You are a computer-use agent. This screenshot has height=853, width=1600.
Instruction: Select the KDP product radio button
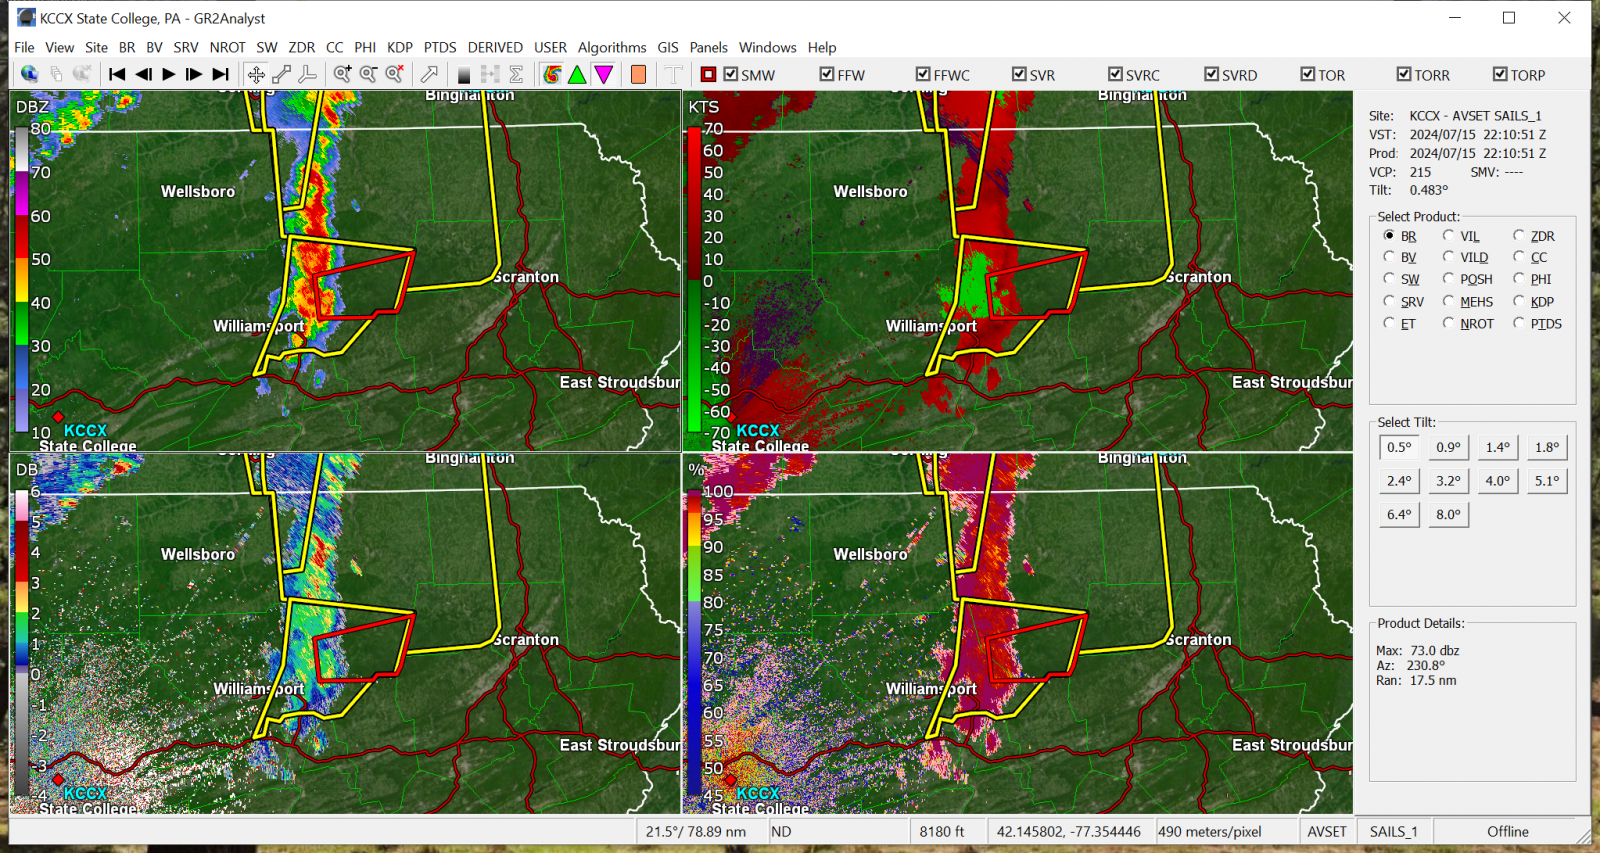(x=1519, y=301)
